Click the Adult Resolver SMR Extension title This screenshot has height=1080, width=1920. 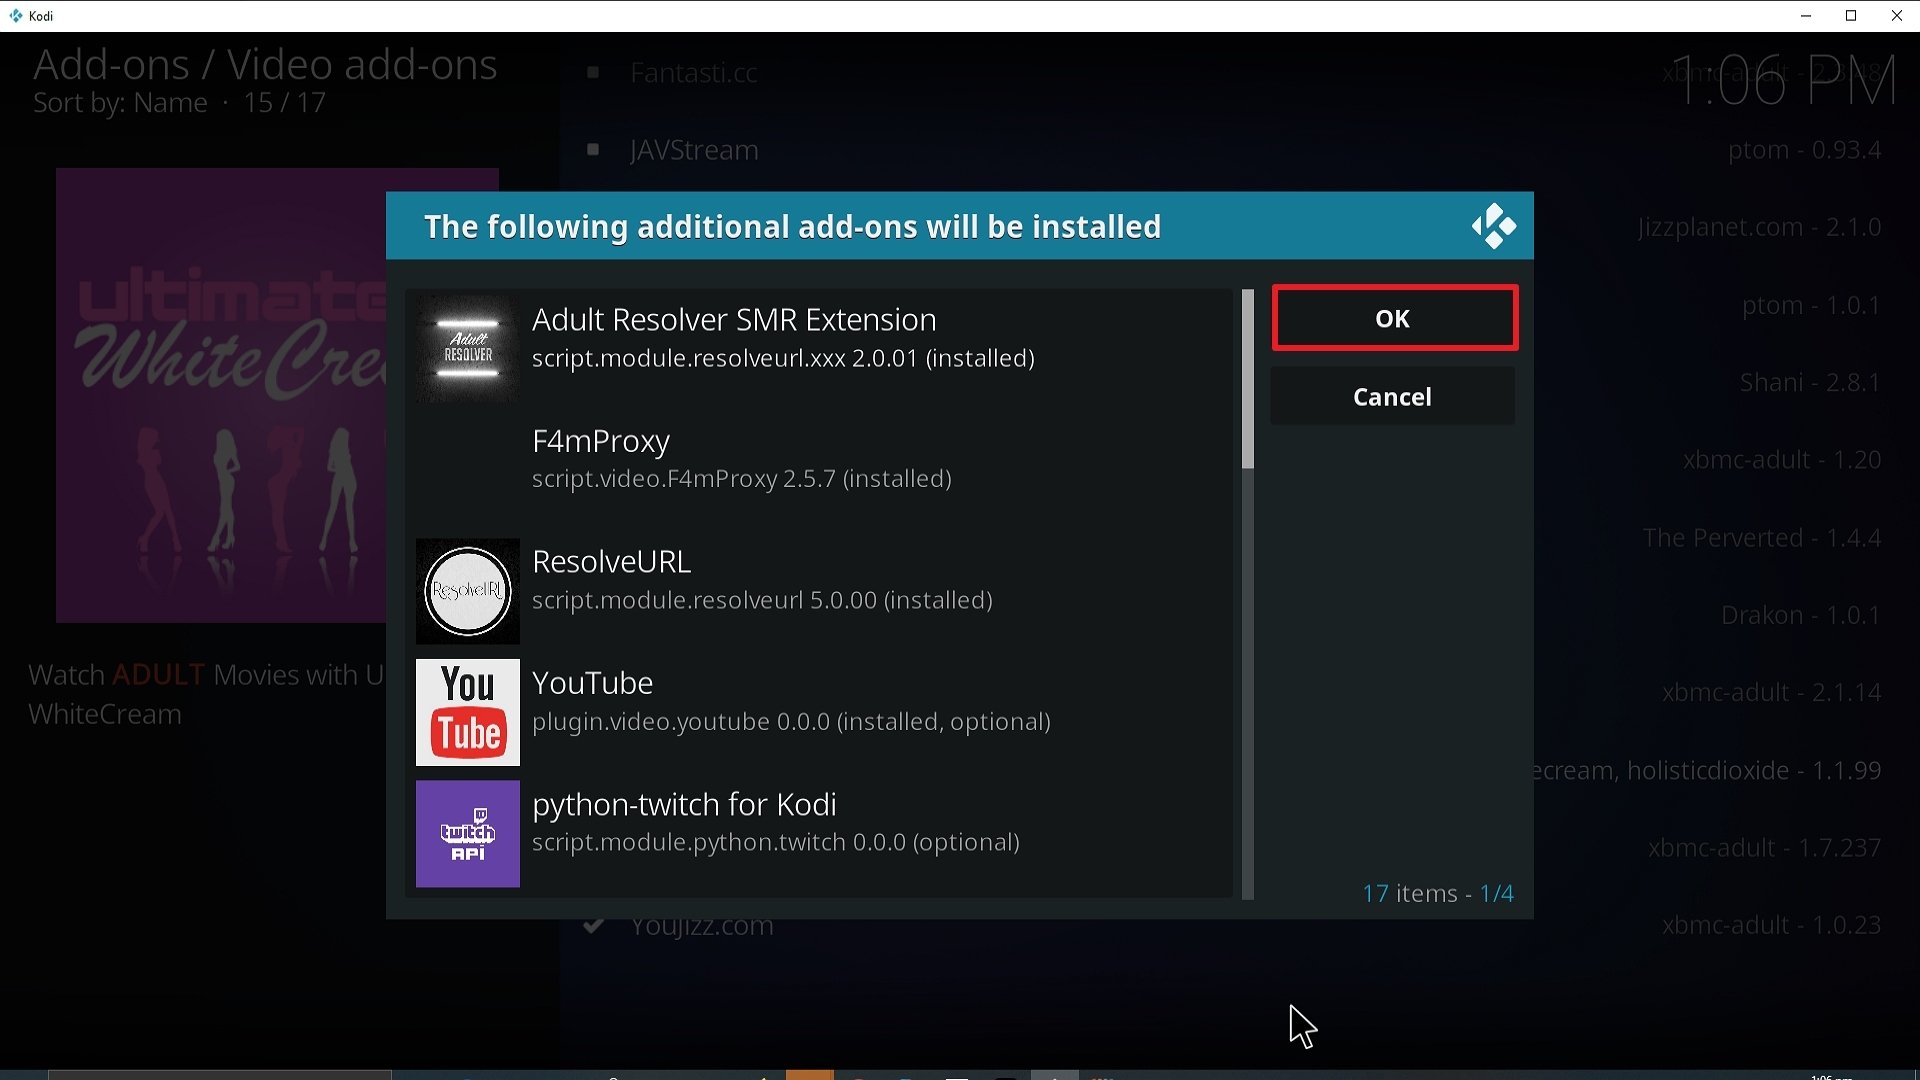click(x=734, y=320)
